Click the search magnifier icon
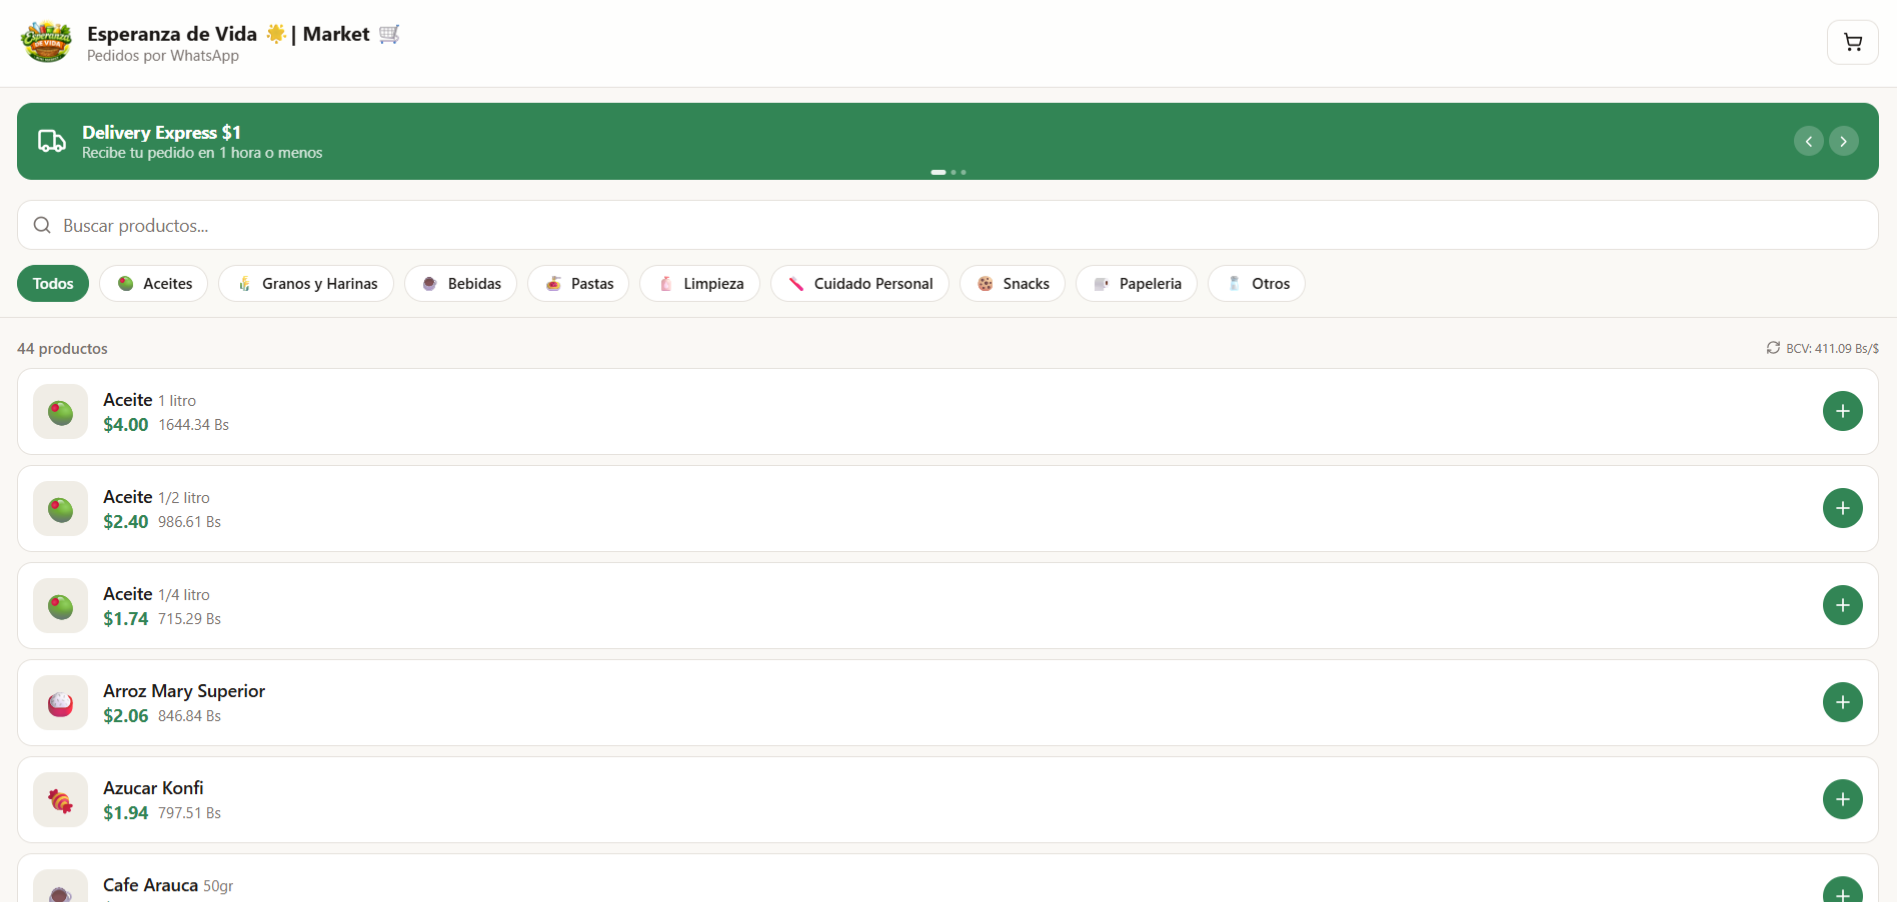This screenshot has height=902, width=1897. click(42, 225)
